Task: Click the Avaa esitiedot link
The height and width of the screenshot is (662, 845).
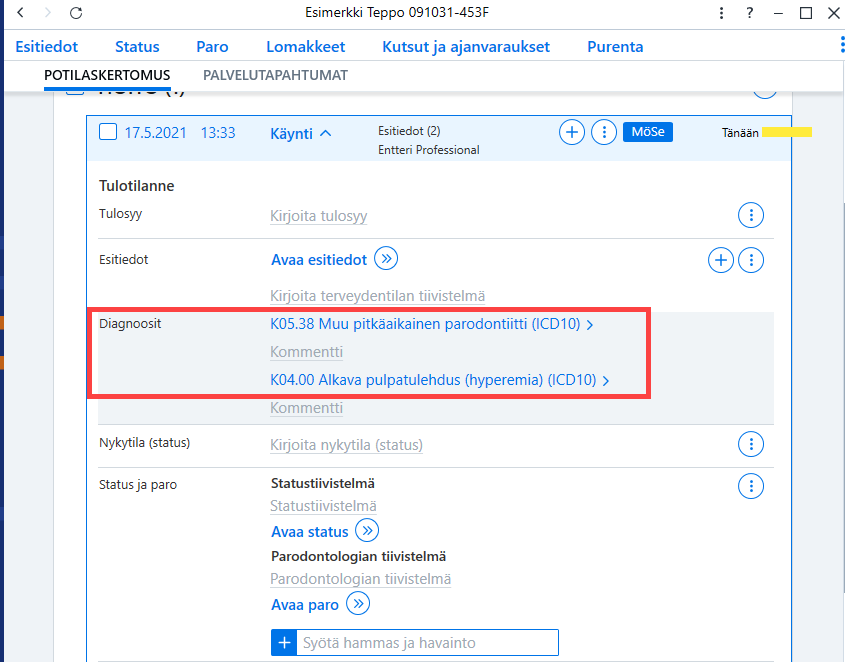Action: [x=319, y=260]
